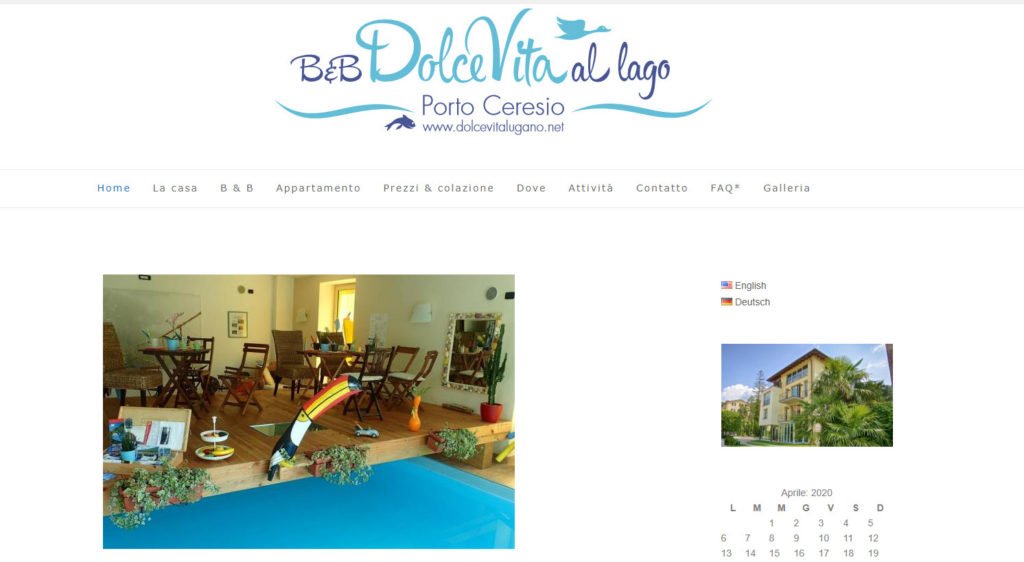The image size is (1024, 562).
Task: Open the FAQ page
Action: click(x=725, y=188)
